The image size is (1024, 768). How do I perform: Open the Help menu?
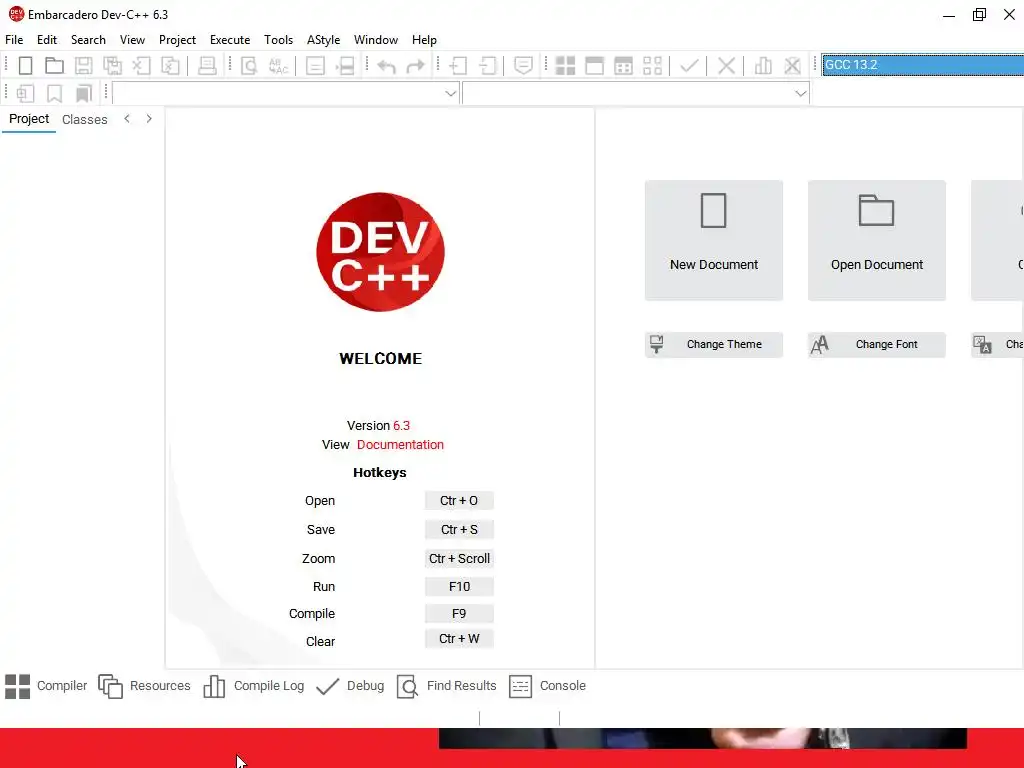[x=424, y=40]
